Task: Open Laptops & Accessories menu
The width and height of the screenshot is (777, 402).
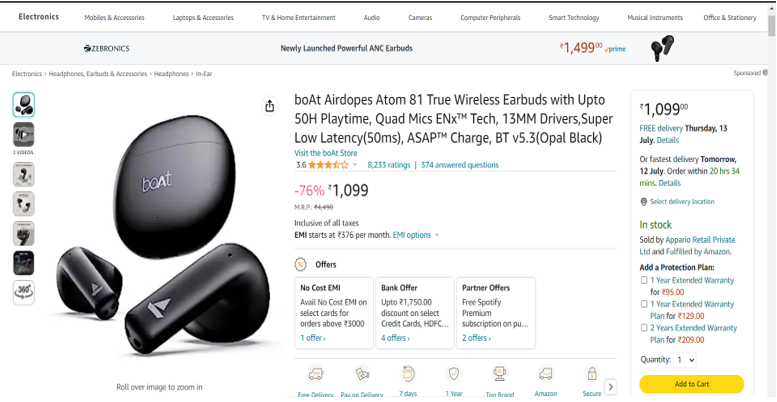Action: pos(203,18)
